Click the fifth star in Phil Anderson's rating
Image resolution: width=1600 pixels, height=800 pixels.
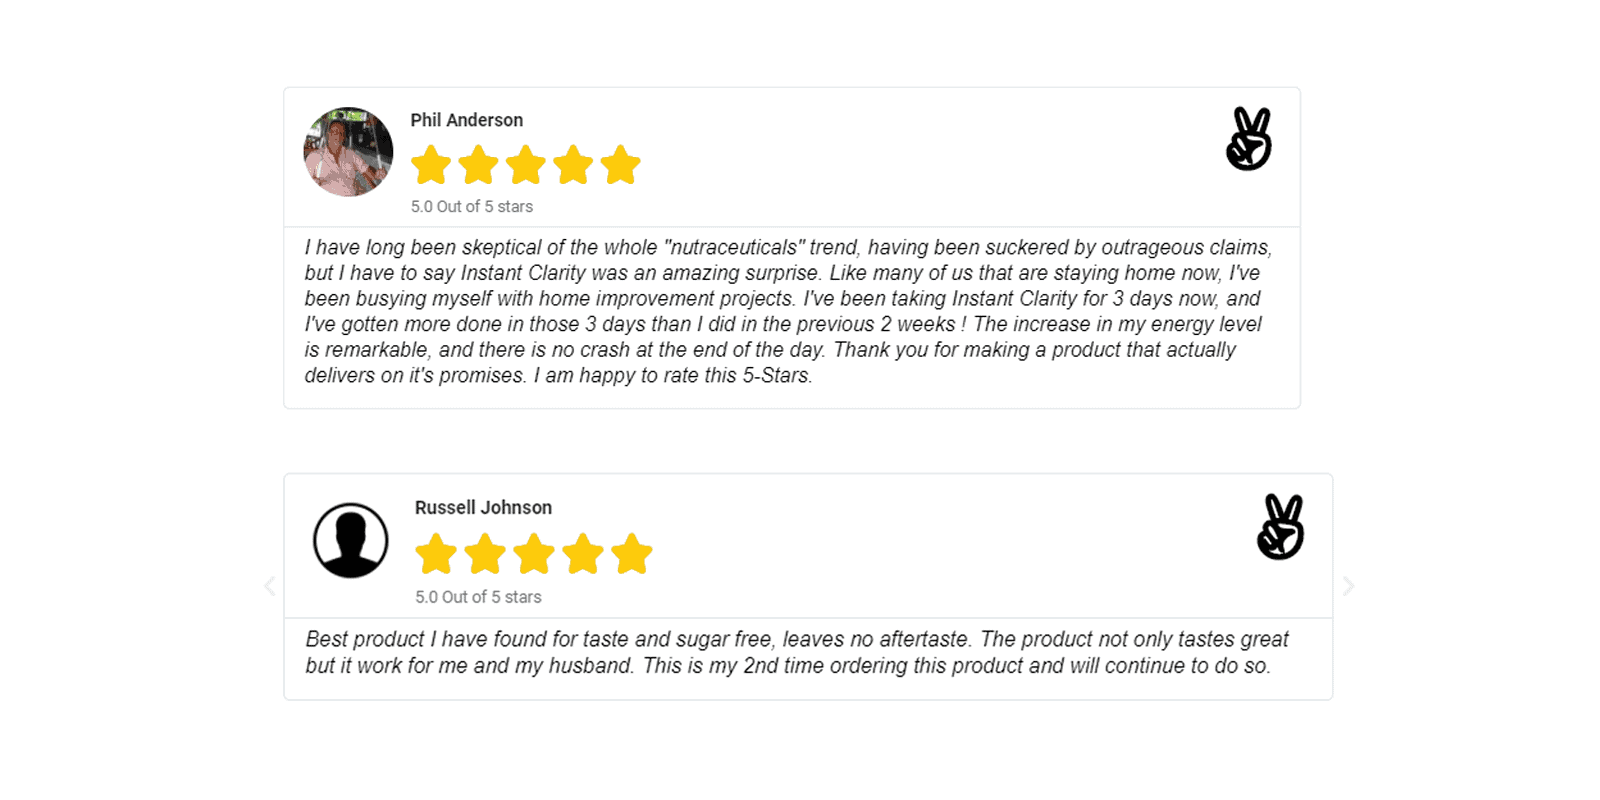coord(621,165)
